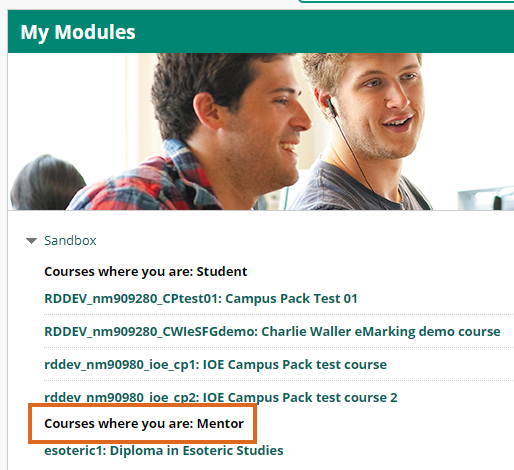The image size is (514, 470).
Task: Select the 'Courses where you are: Student' heading
Action: pos(146,272)
